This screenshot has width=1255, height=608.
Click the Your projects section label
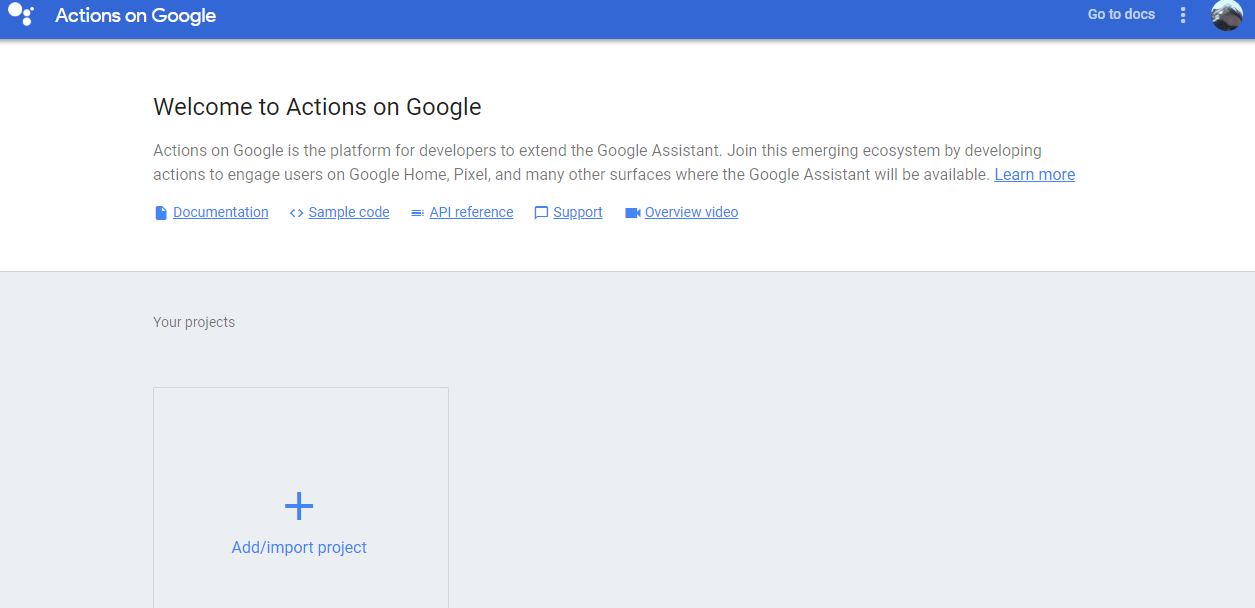194,322
